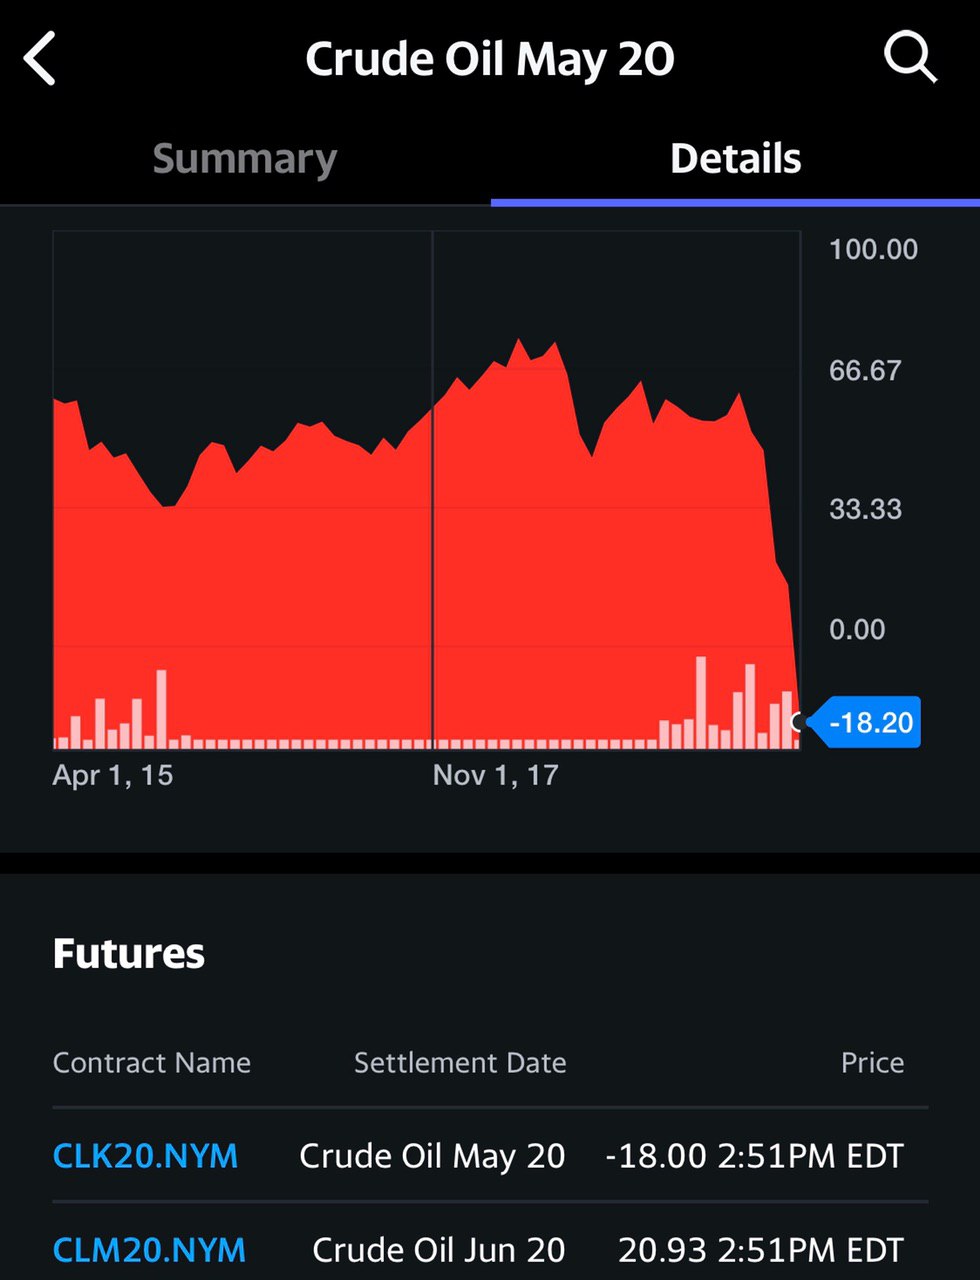Select the Crude Oil May 20 row
This screenshot has height=1280, width=980.
(x=432, y=1156)
